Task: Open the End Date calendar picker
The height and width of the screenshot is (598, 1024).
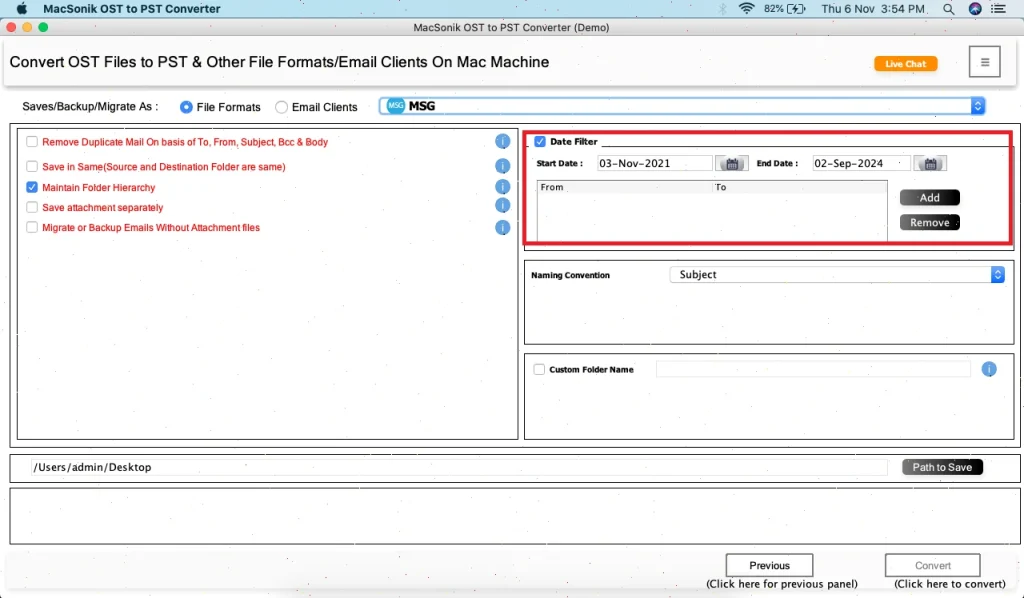Action: 930,163
